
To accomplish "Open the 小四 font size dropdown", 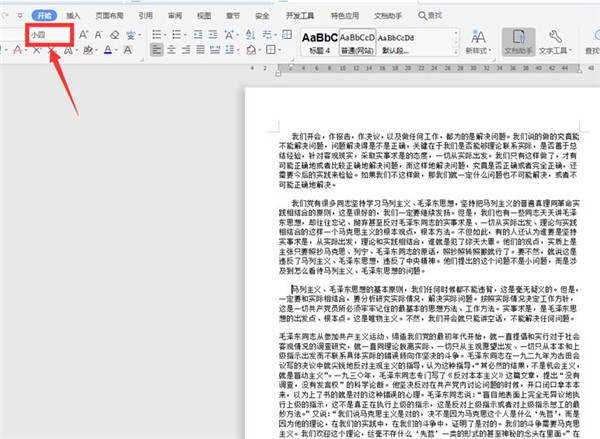I will [68, 34].
